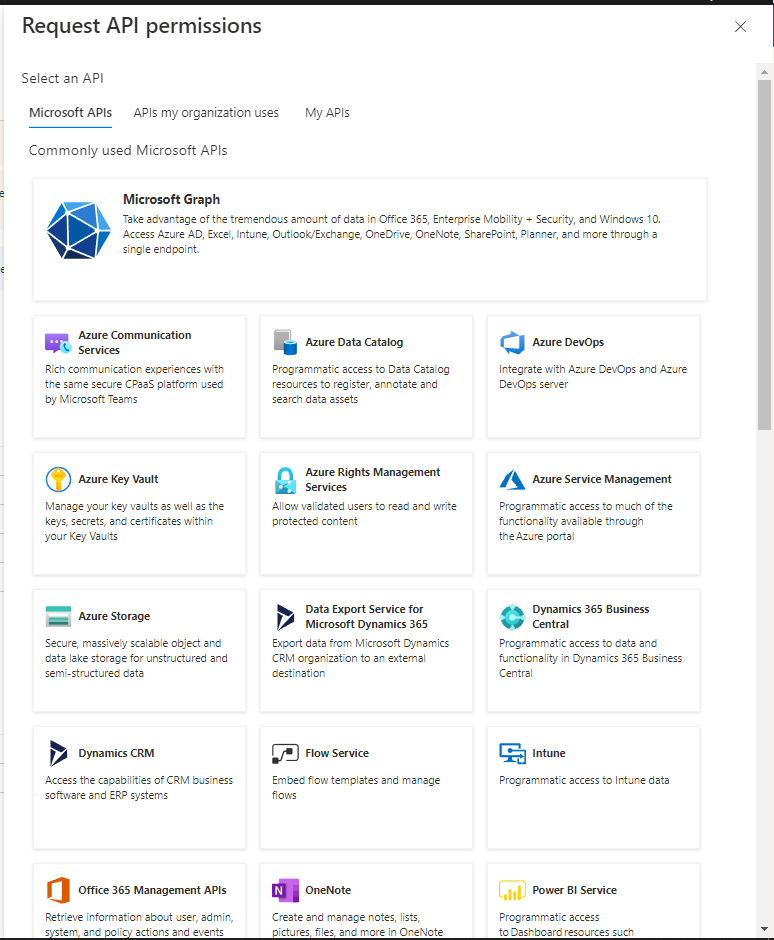Select the Azure Key Vault title
This screenshot has width=774, height=940.
coord(118,479)
